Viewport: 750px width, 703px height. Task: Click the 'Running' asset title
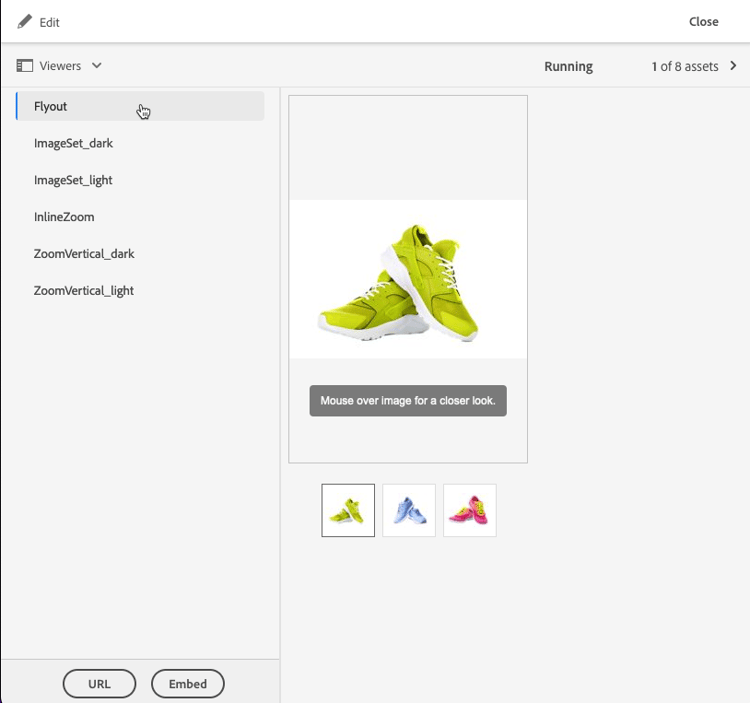click(568, 66)
